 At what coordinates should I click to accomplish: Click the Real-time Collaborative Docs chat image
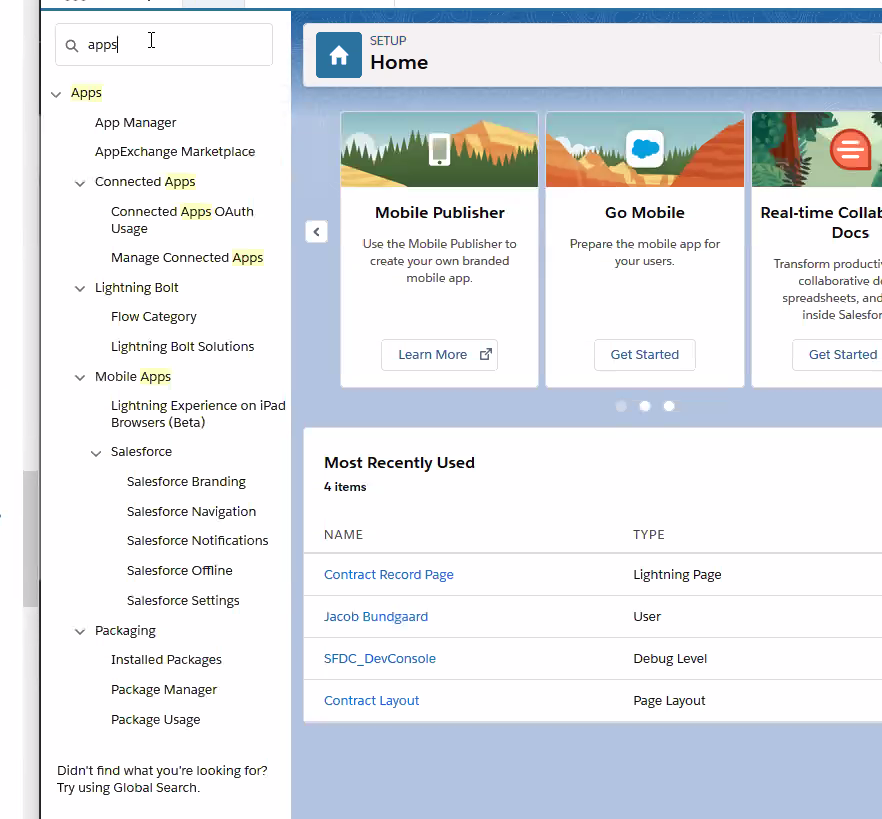pyautogui.click(x=850, y=149)
